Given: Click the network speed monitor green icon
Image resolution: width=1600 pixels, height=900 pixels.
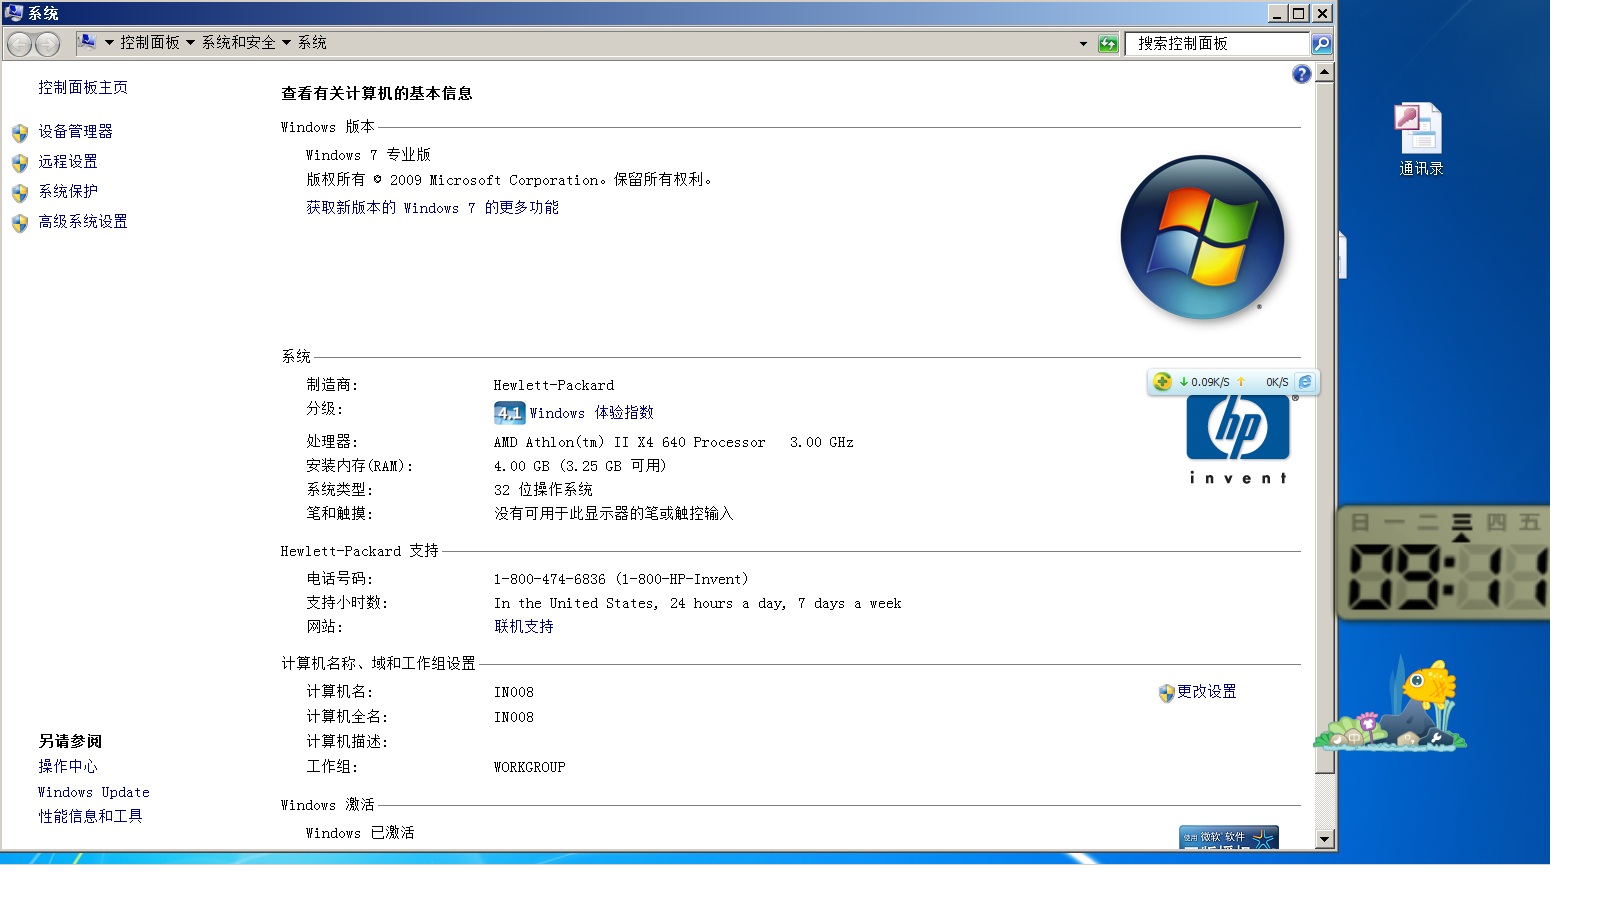Looking at the screenshot, I should point(1162,382).
